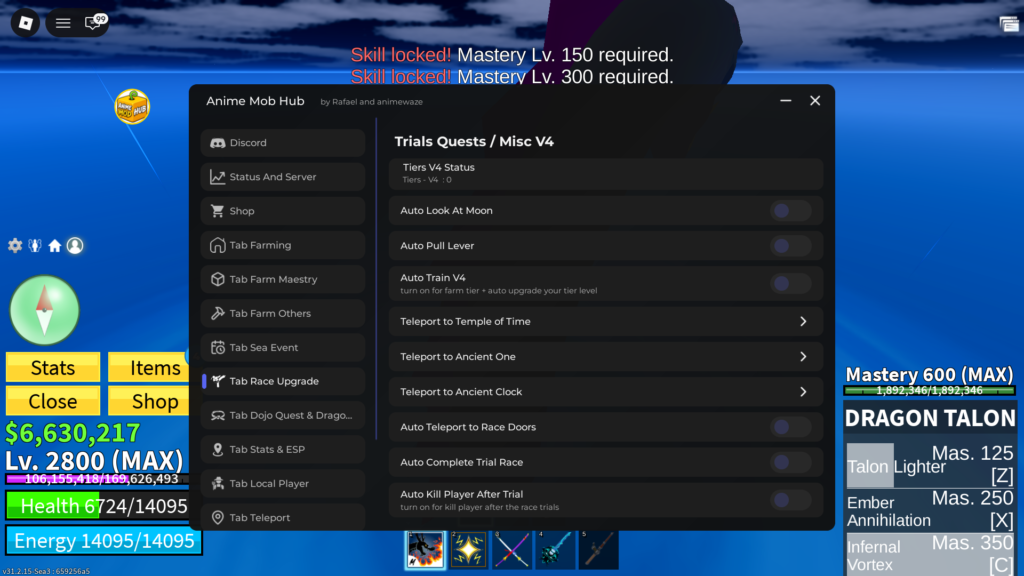Open Tab Local Player
The image size is (1024, 576).
[283, 483]
